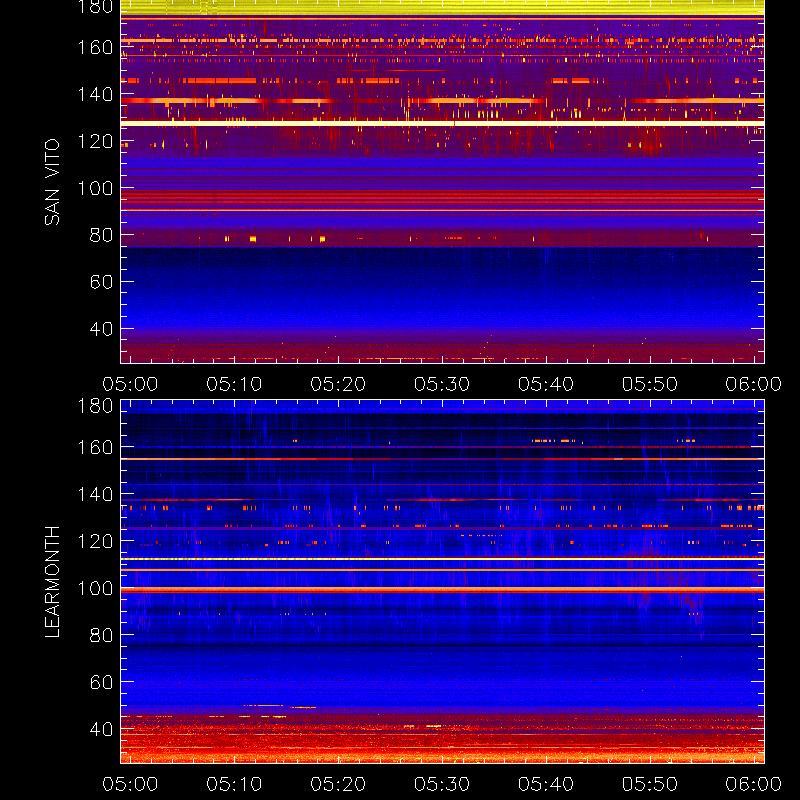Click 05:00 time label under Learmonth plot

click(130, 784)
